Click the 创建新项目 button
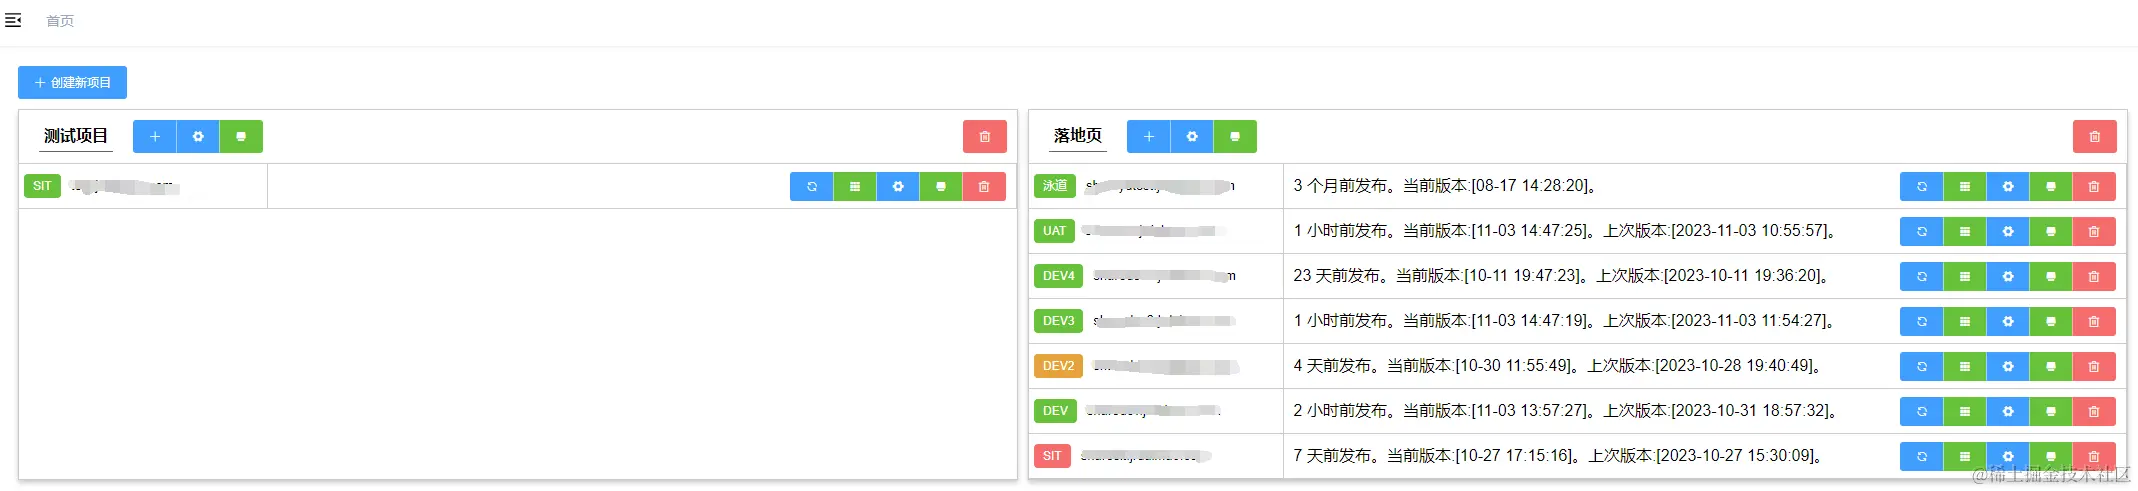 click(72, 83)
